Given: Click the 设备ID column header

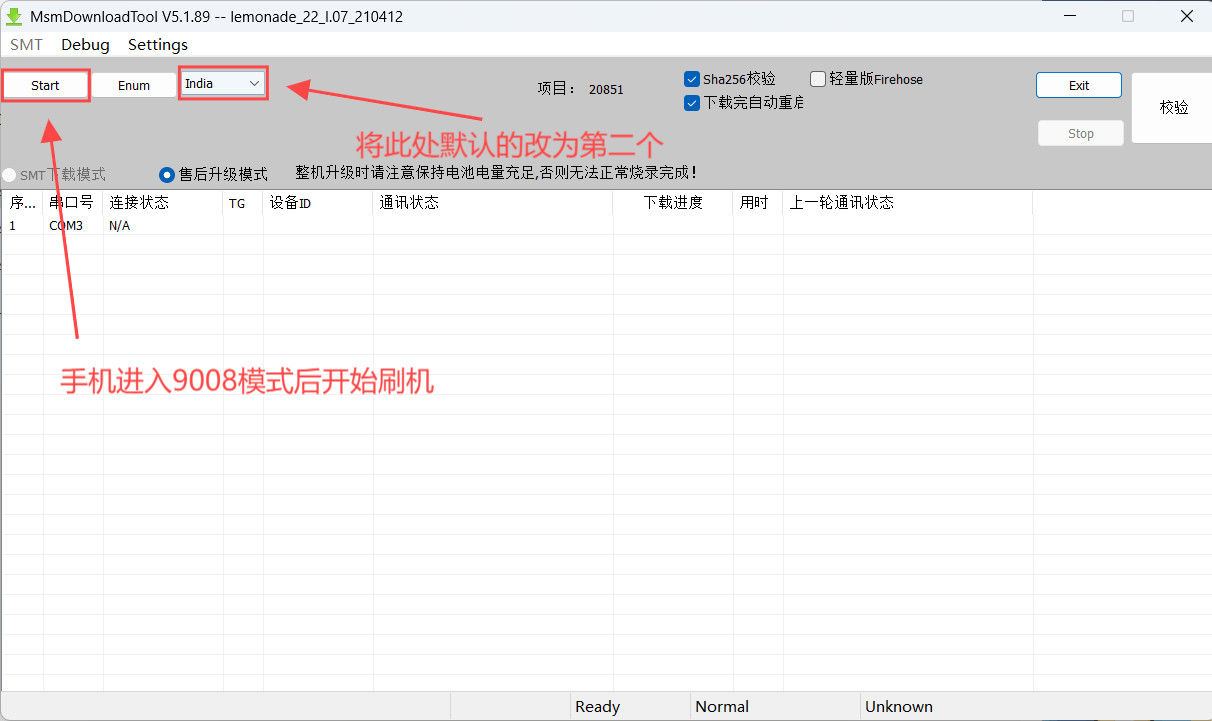Looking at the screenshot, I should pyautogui.click(x=291, y=203).
